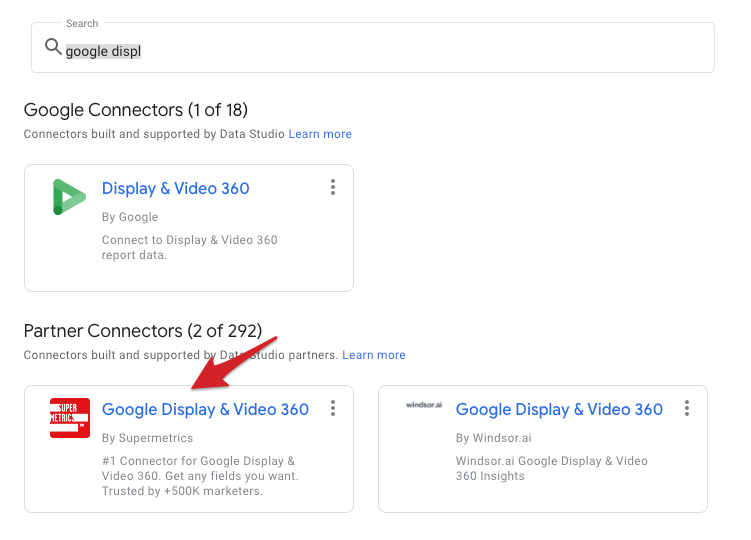Open more options for Windsor.ai connector
751x540 pixels.
[687, 408]
